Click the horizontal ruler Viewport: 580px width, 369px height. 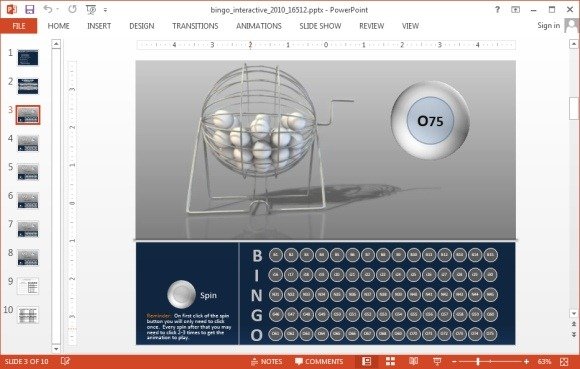point(326,45)
